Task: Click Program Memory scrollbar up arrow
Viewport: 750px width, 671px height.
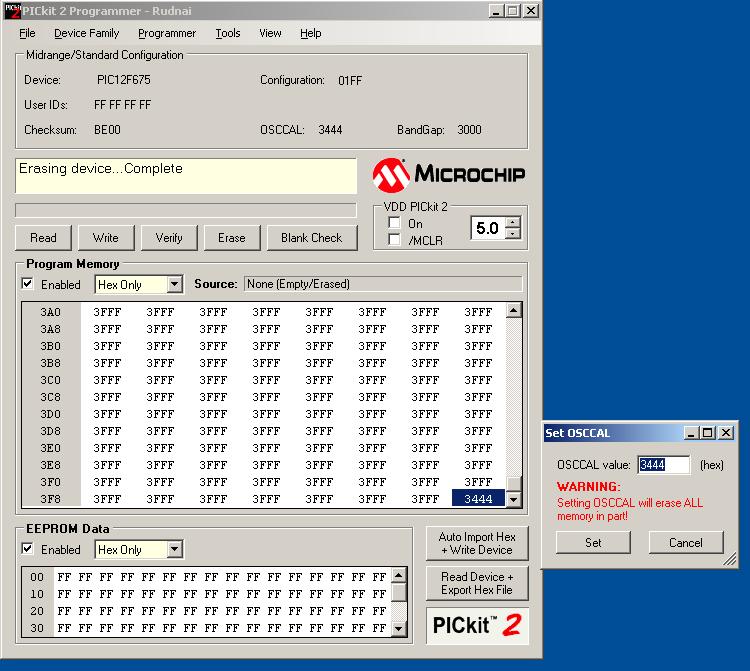Action: click(514, 310)
